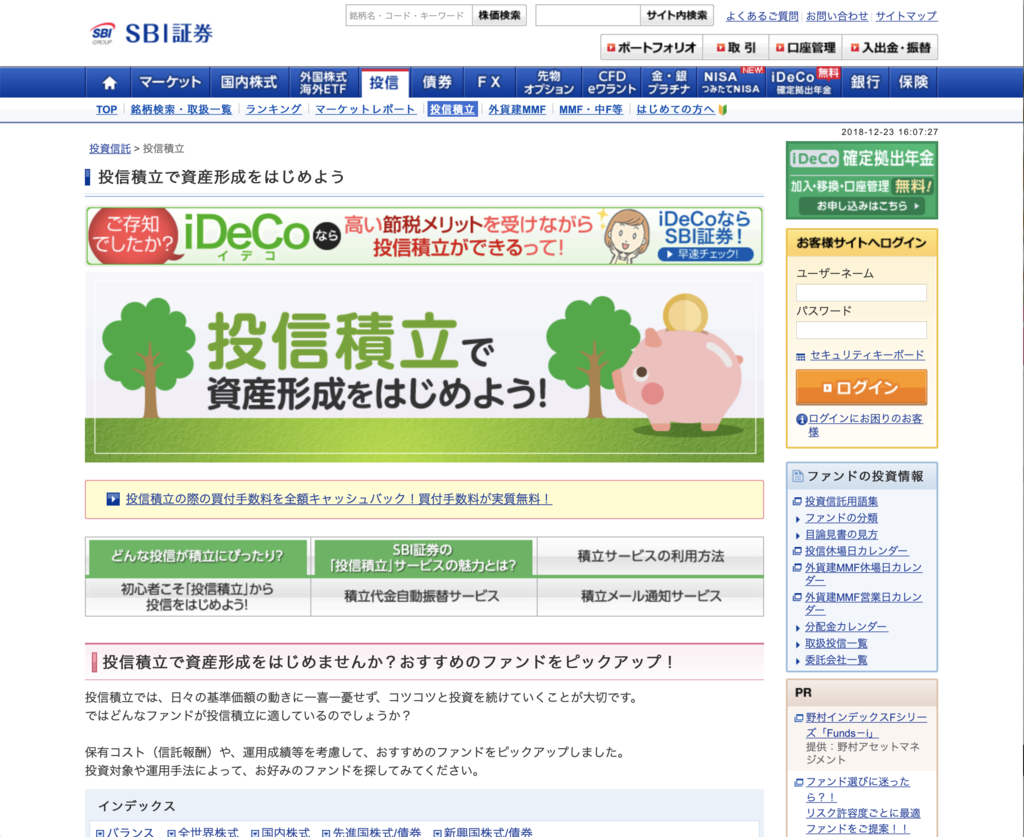1024x837 pixels.
Task: Open the ファンドの分類 link
Action: (x=841, y=518)
